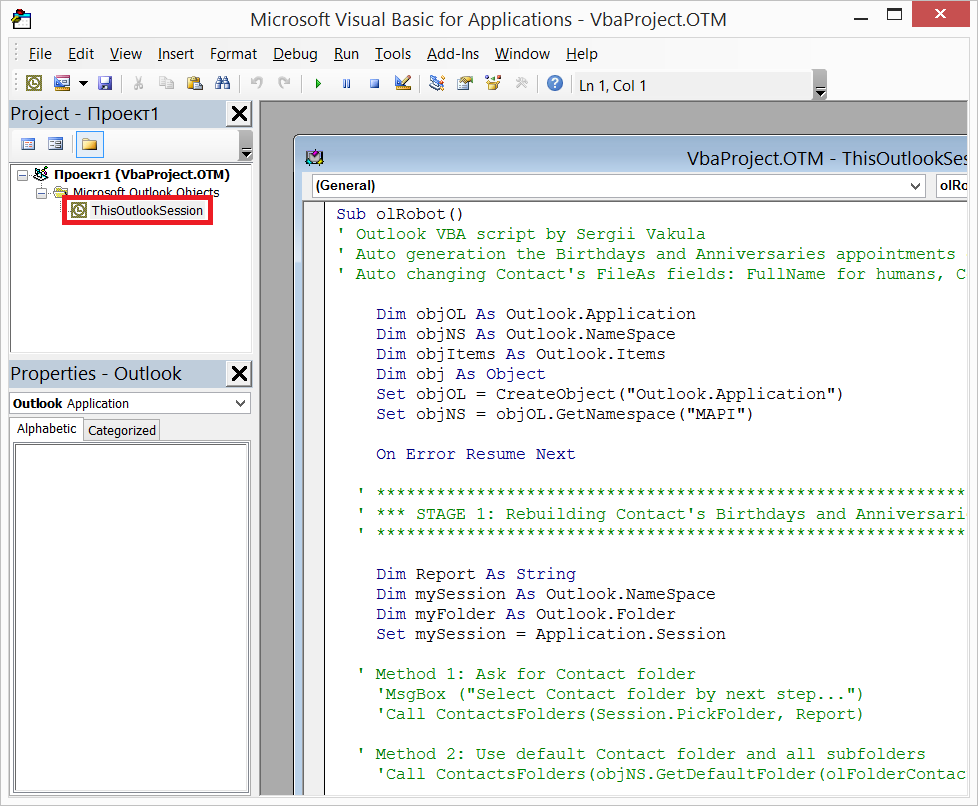Viewport: 978px width, 806px height.
Task: Insert UserForm toolbar icon
Action: (62, 83)
